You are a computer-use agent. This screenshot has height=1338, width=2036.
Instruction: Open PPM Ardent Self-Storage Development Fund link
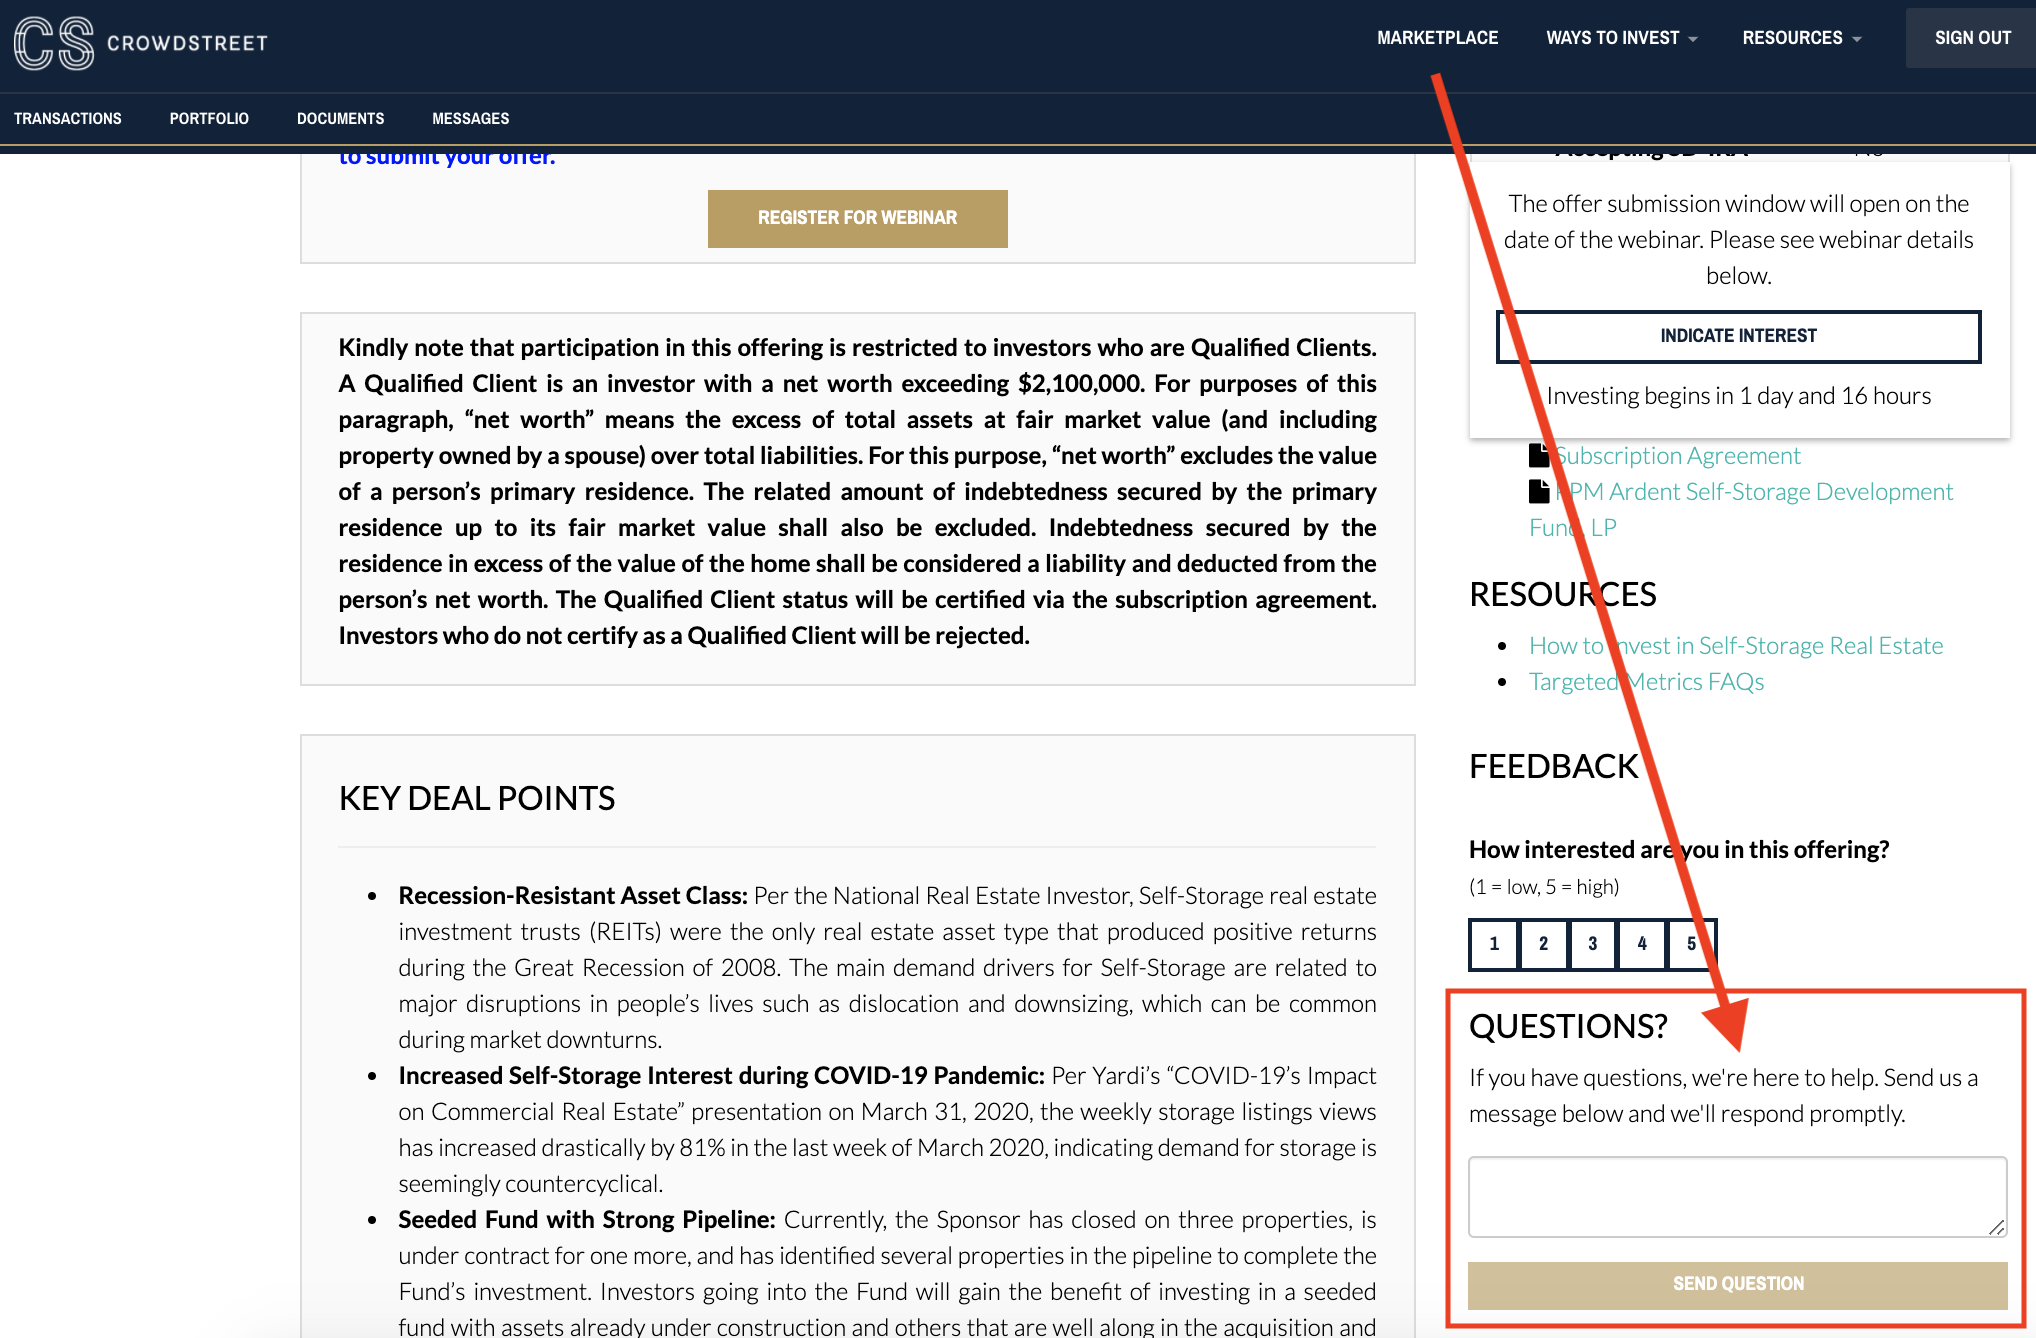pos(1741,509)
